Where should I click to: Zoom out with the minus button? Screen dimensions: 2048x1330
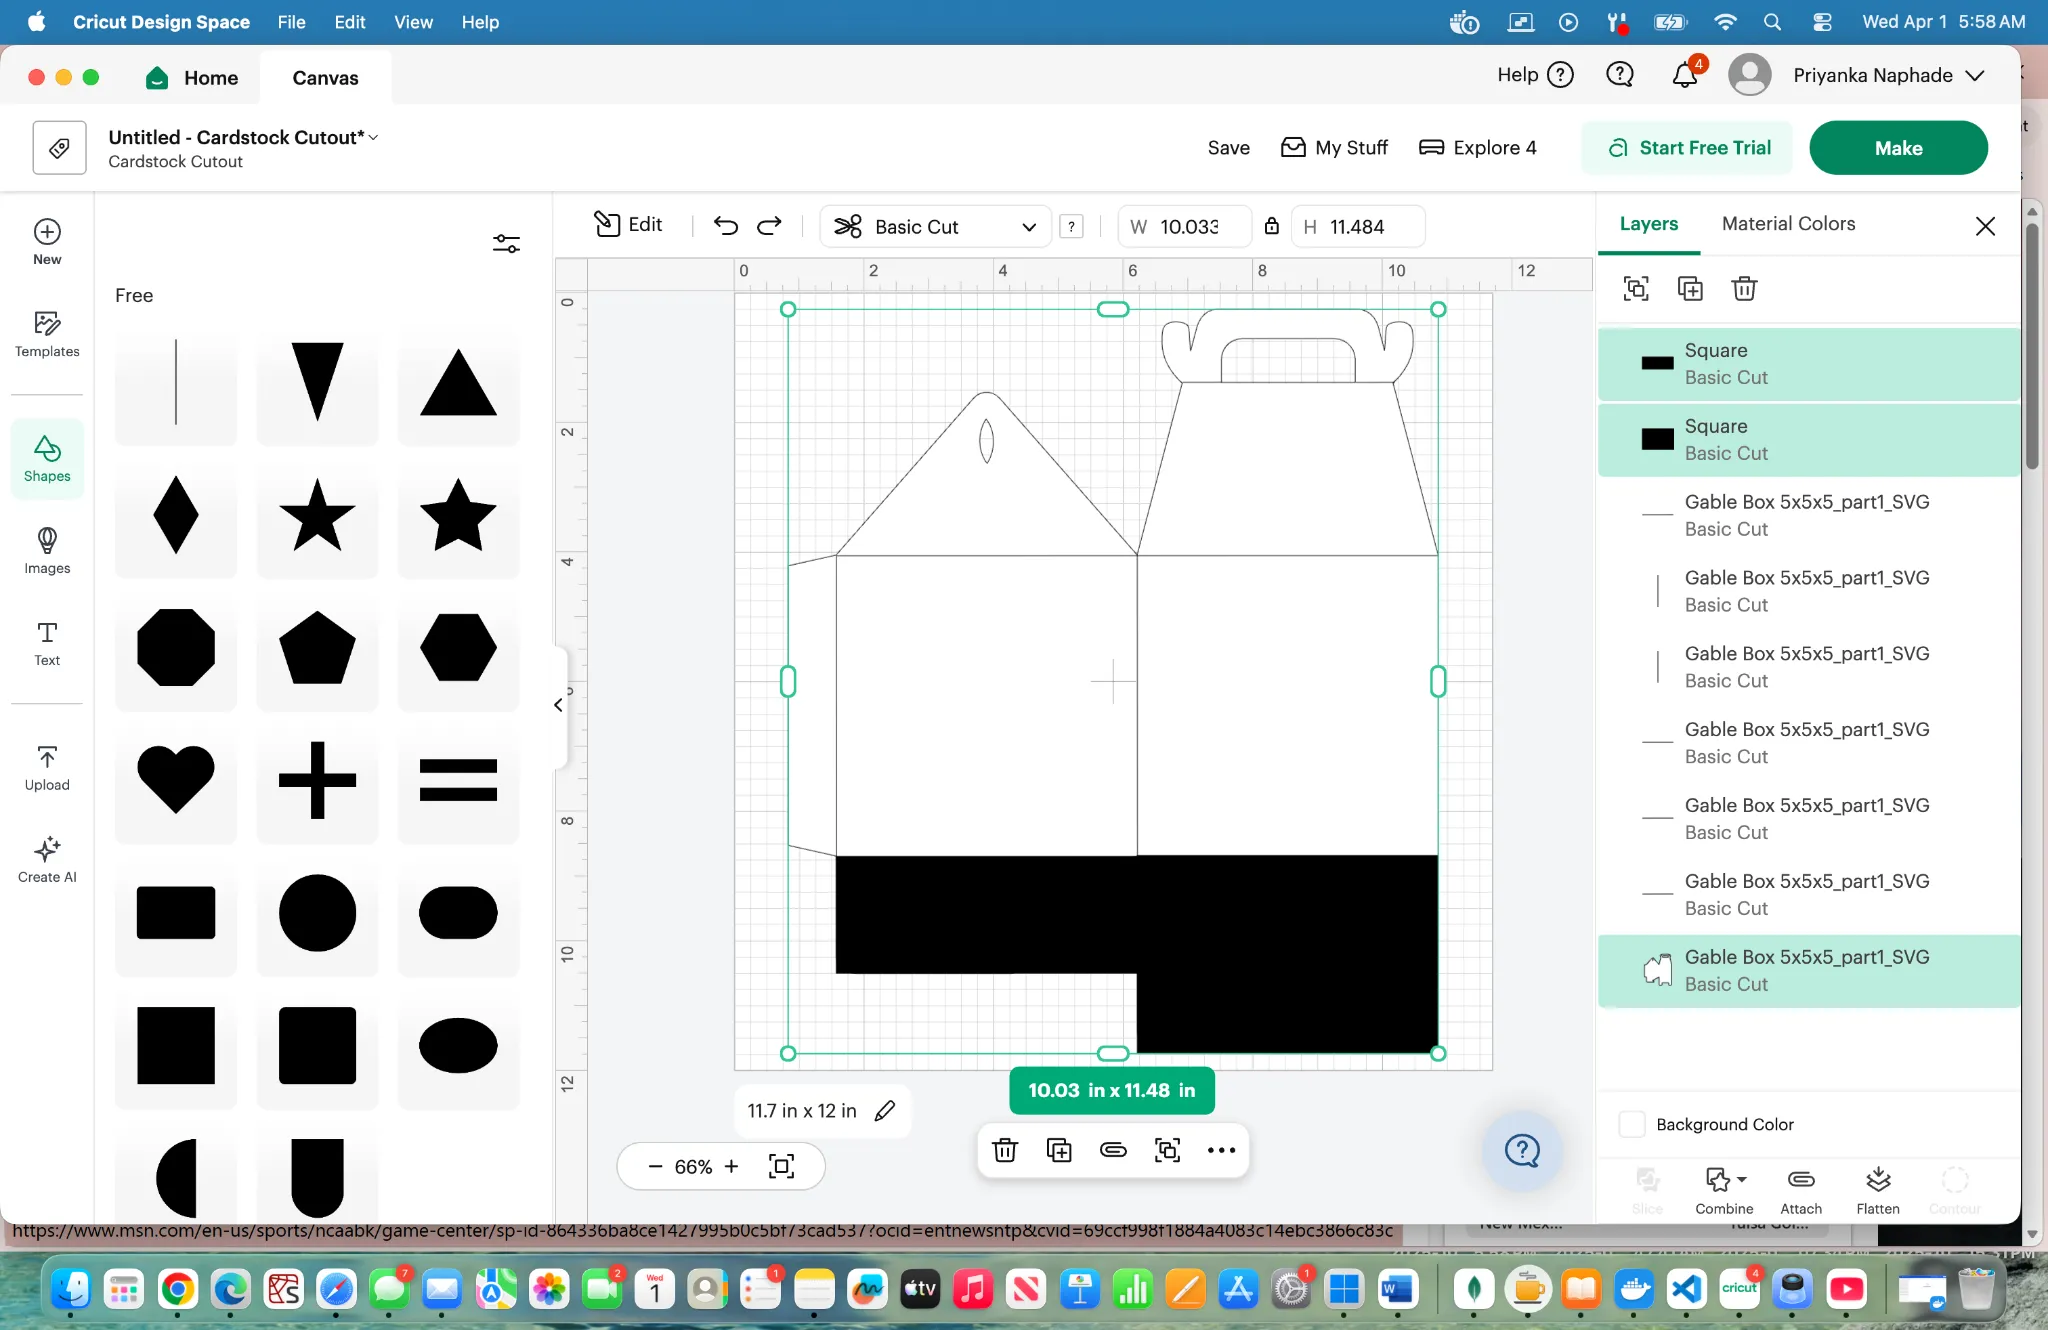point(655,1166)
